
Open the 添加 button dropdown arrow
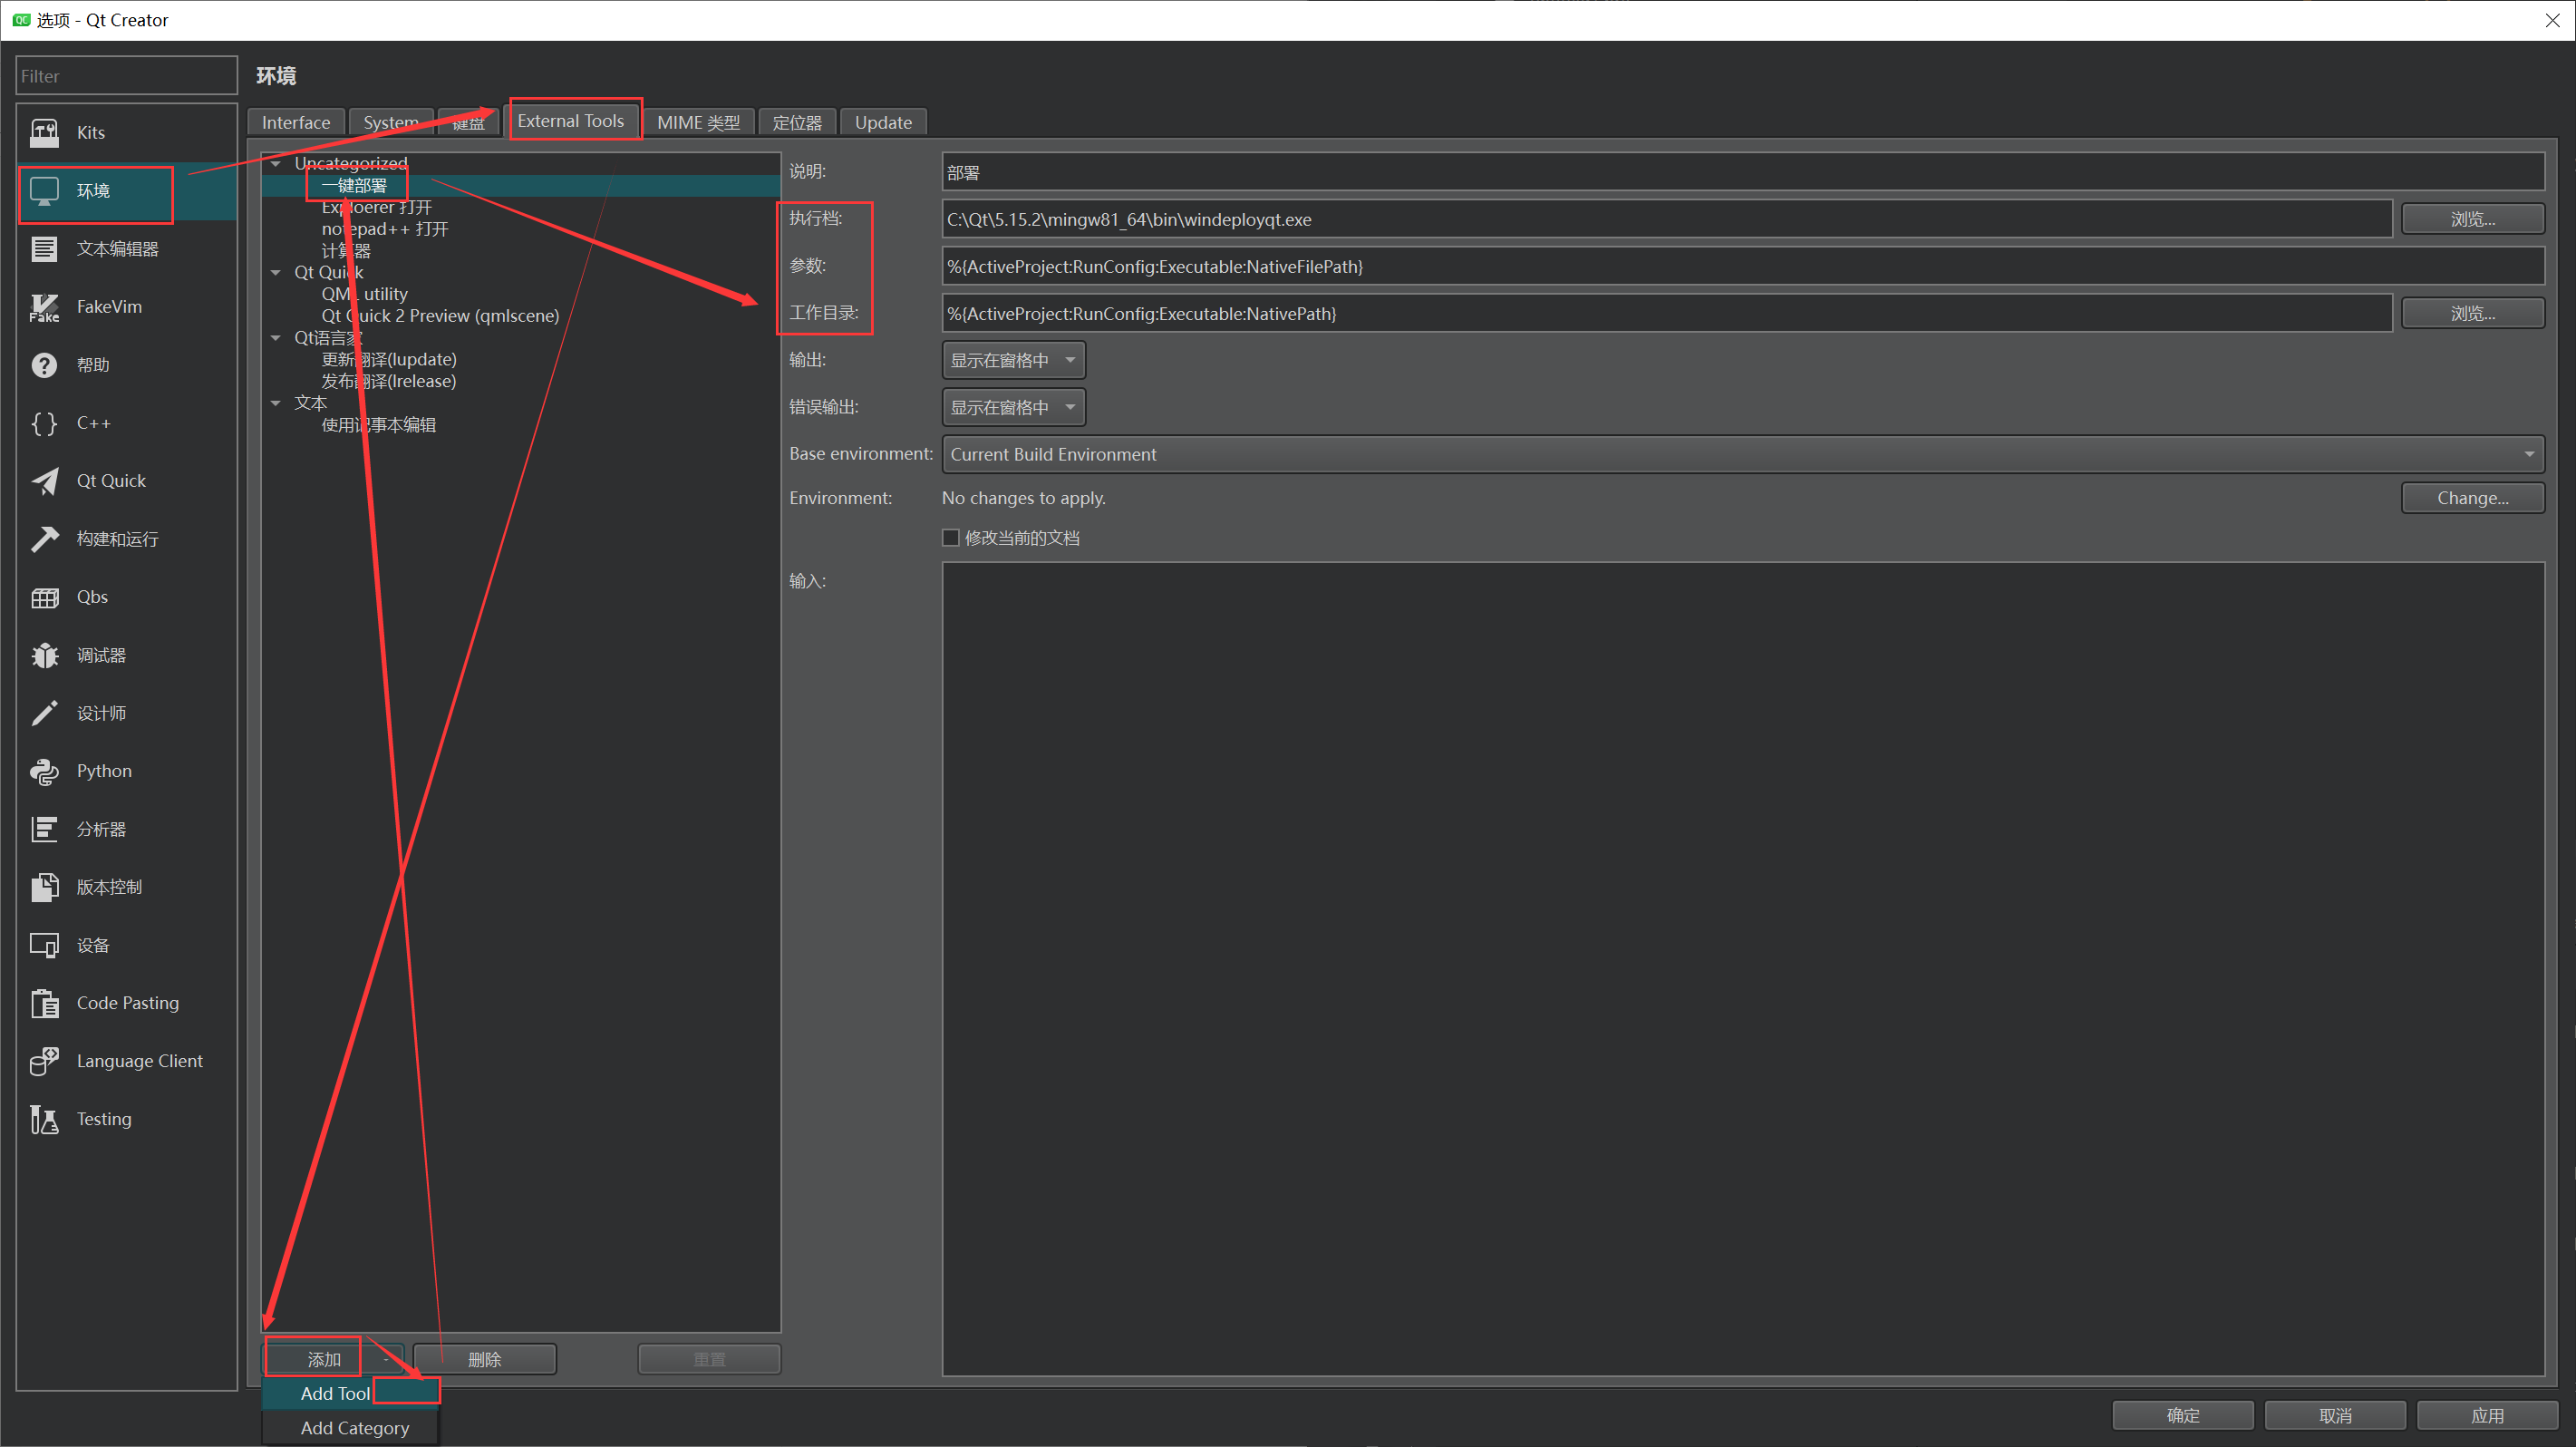tap(386, 1360)
